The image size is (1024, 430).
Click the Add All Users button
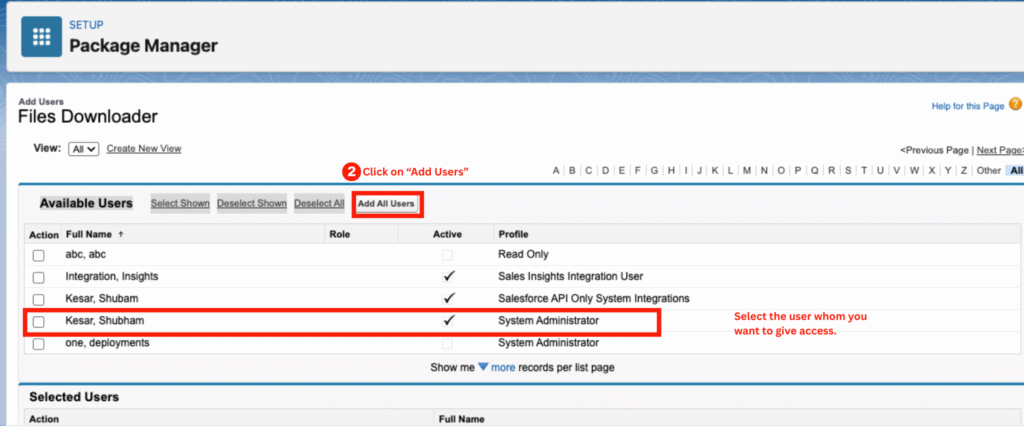(386, 204)
